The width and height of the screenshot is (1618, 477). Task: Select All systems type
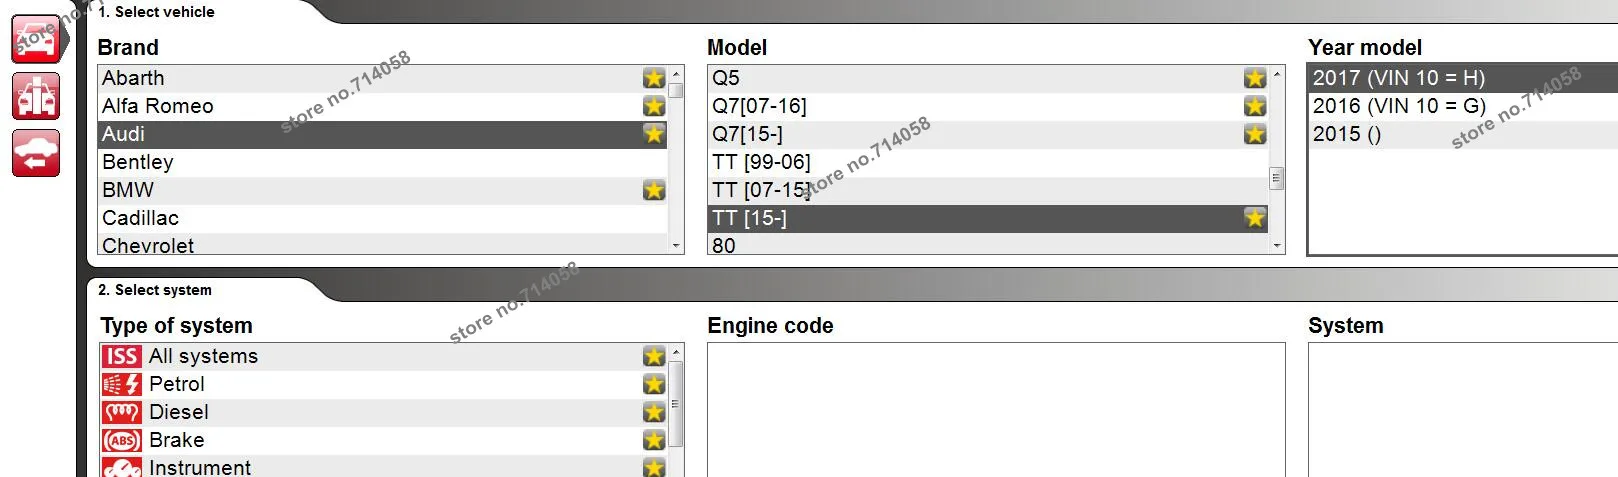point(383,356)
